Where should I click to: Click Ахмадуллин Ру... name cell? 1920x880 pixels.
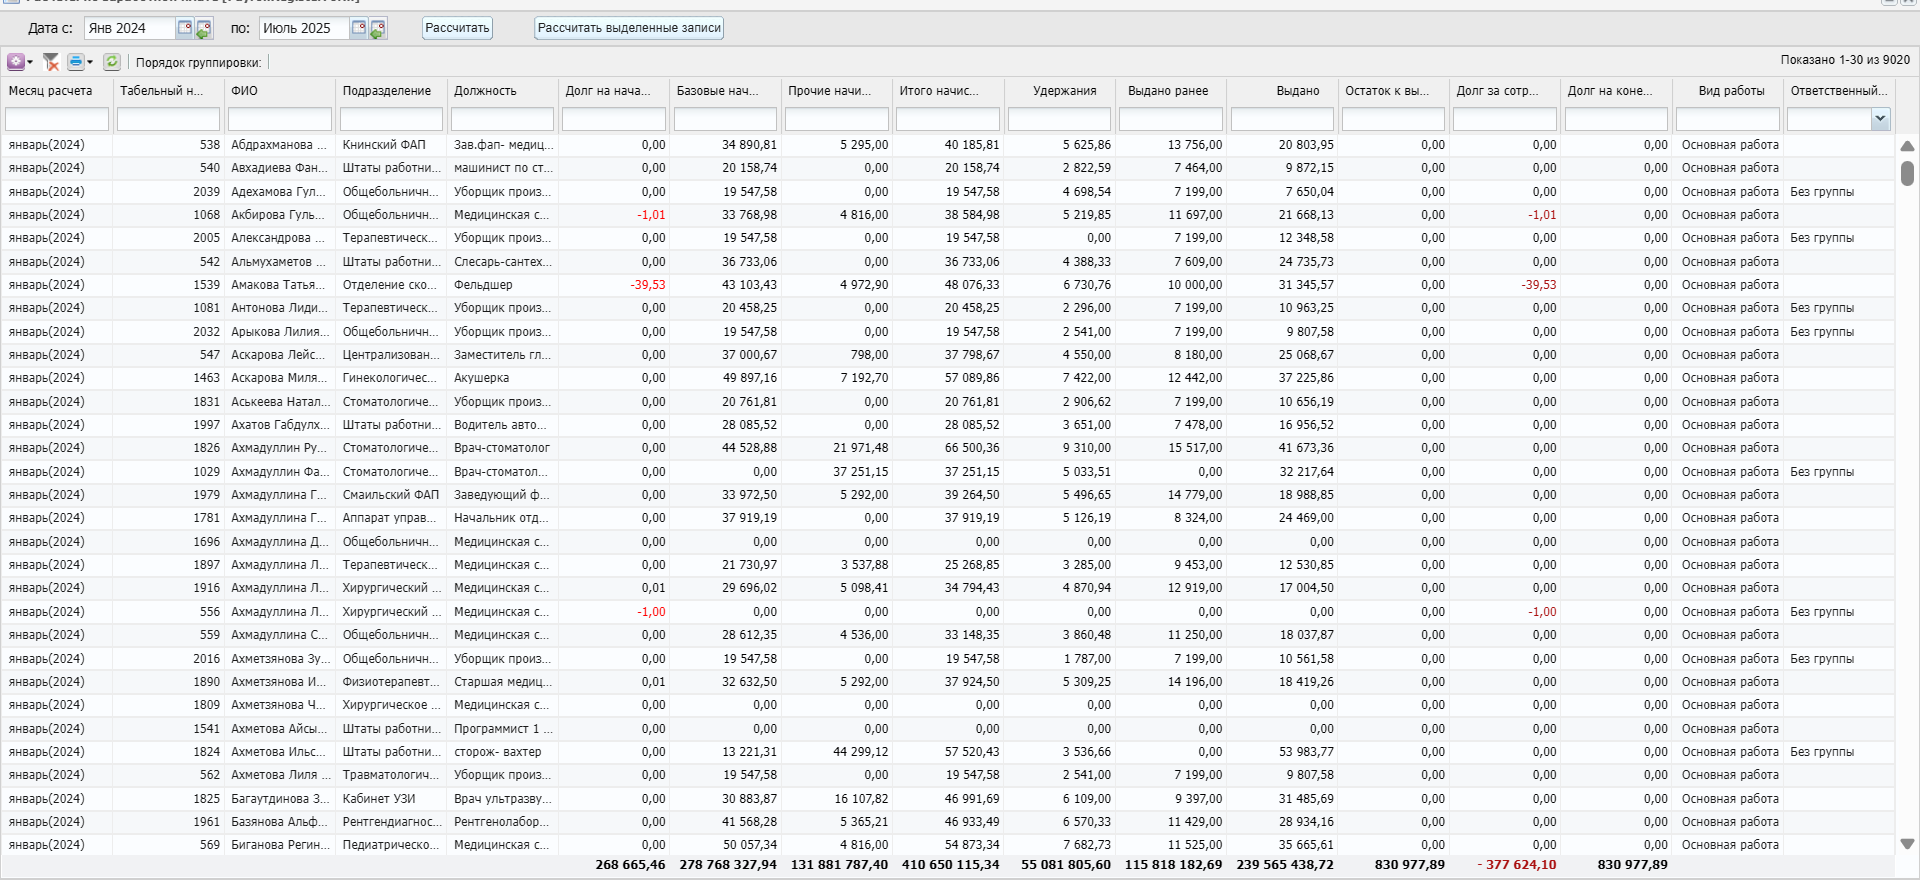[x=280, y=448]
